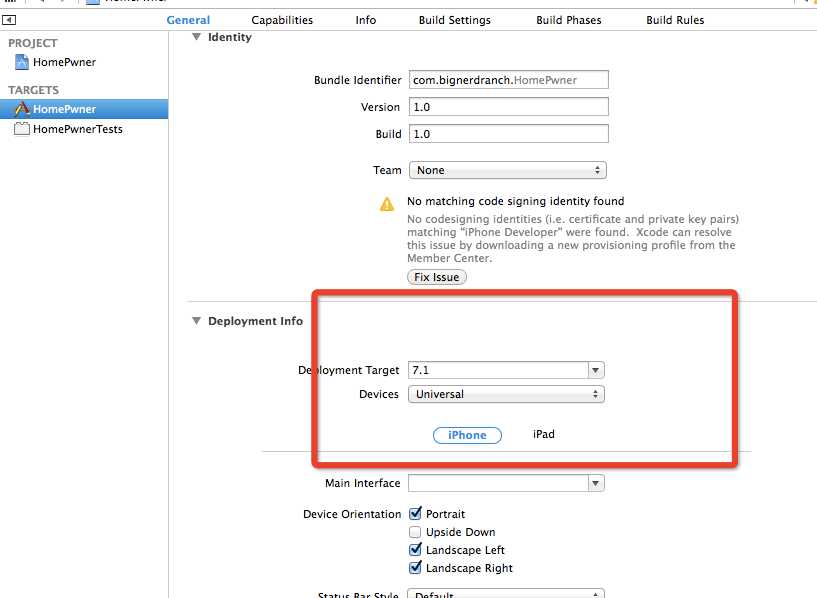Collapse the Identity section
817x598 pixels.
(x=196, y=37)
